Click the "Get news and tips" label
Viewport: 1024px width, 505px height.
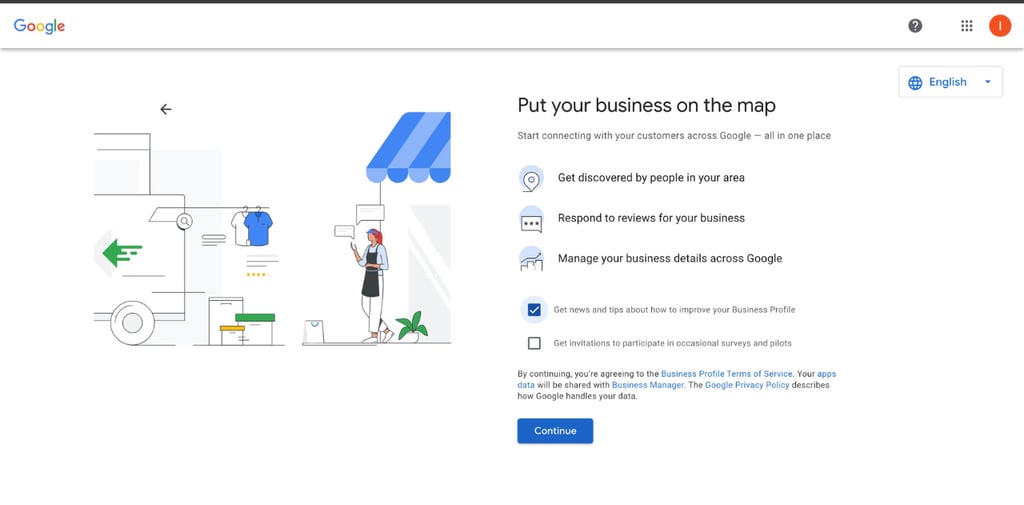[x=675, y=310]
